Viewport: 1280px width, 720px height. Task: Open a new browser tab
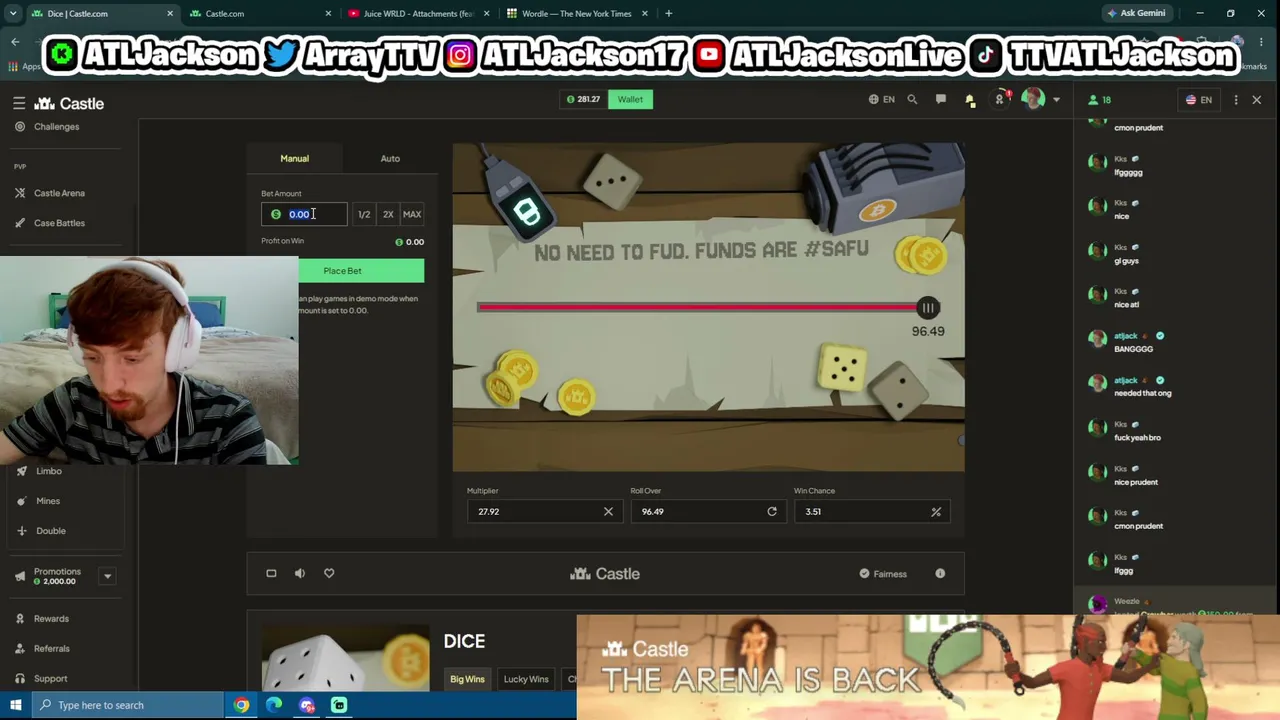click(668, 14)
